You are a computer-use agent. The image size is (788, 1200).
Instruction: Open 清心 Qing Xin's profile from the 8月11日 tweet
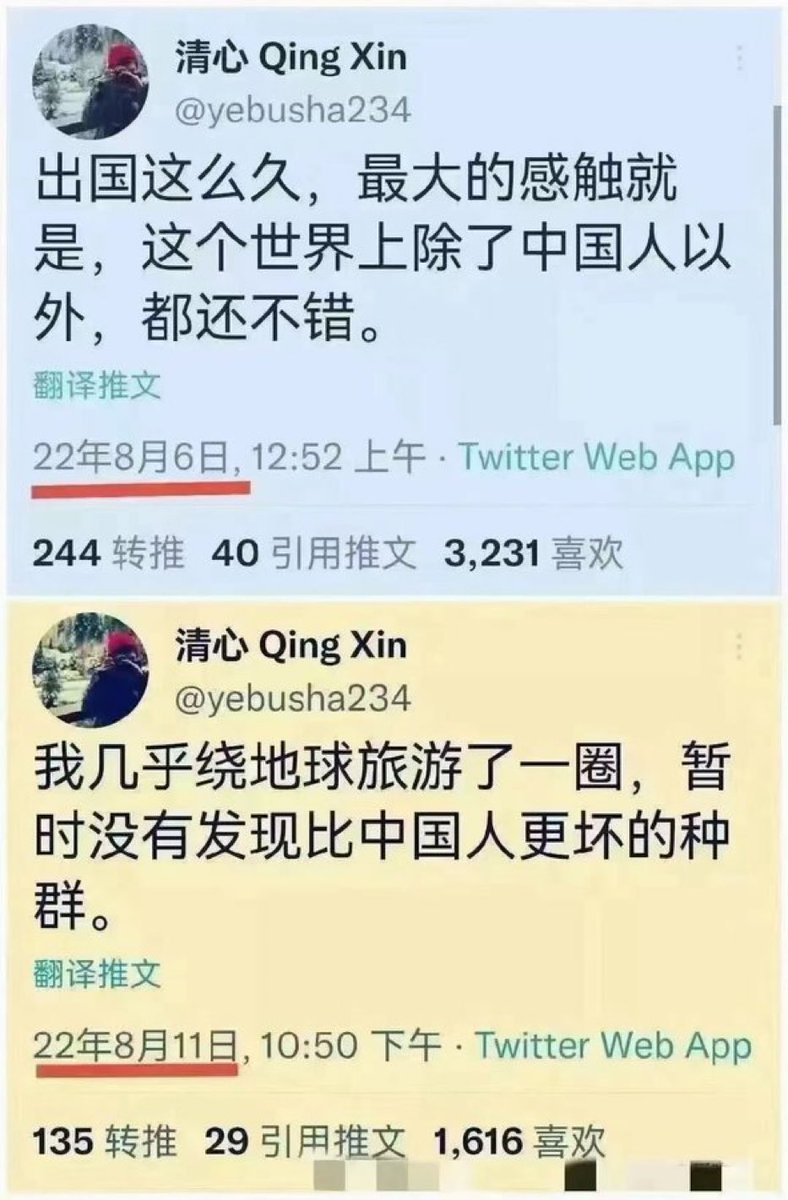point(293,646)
